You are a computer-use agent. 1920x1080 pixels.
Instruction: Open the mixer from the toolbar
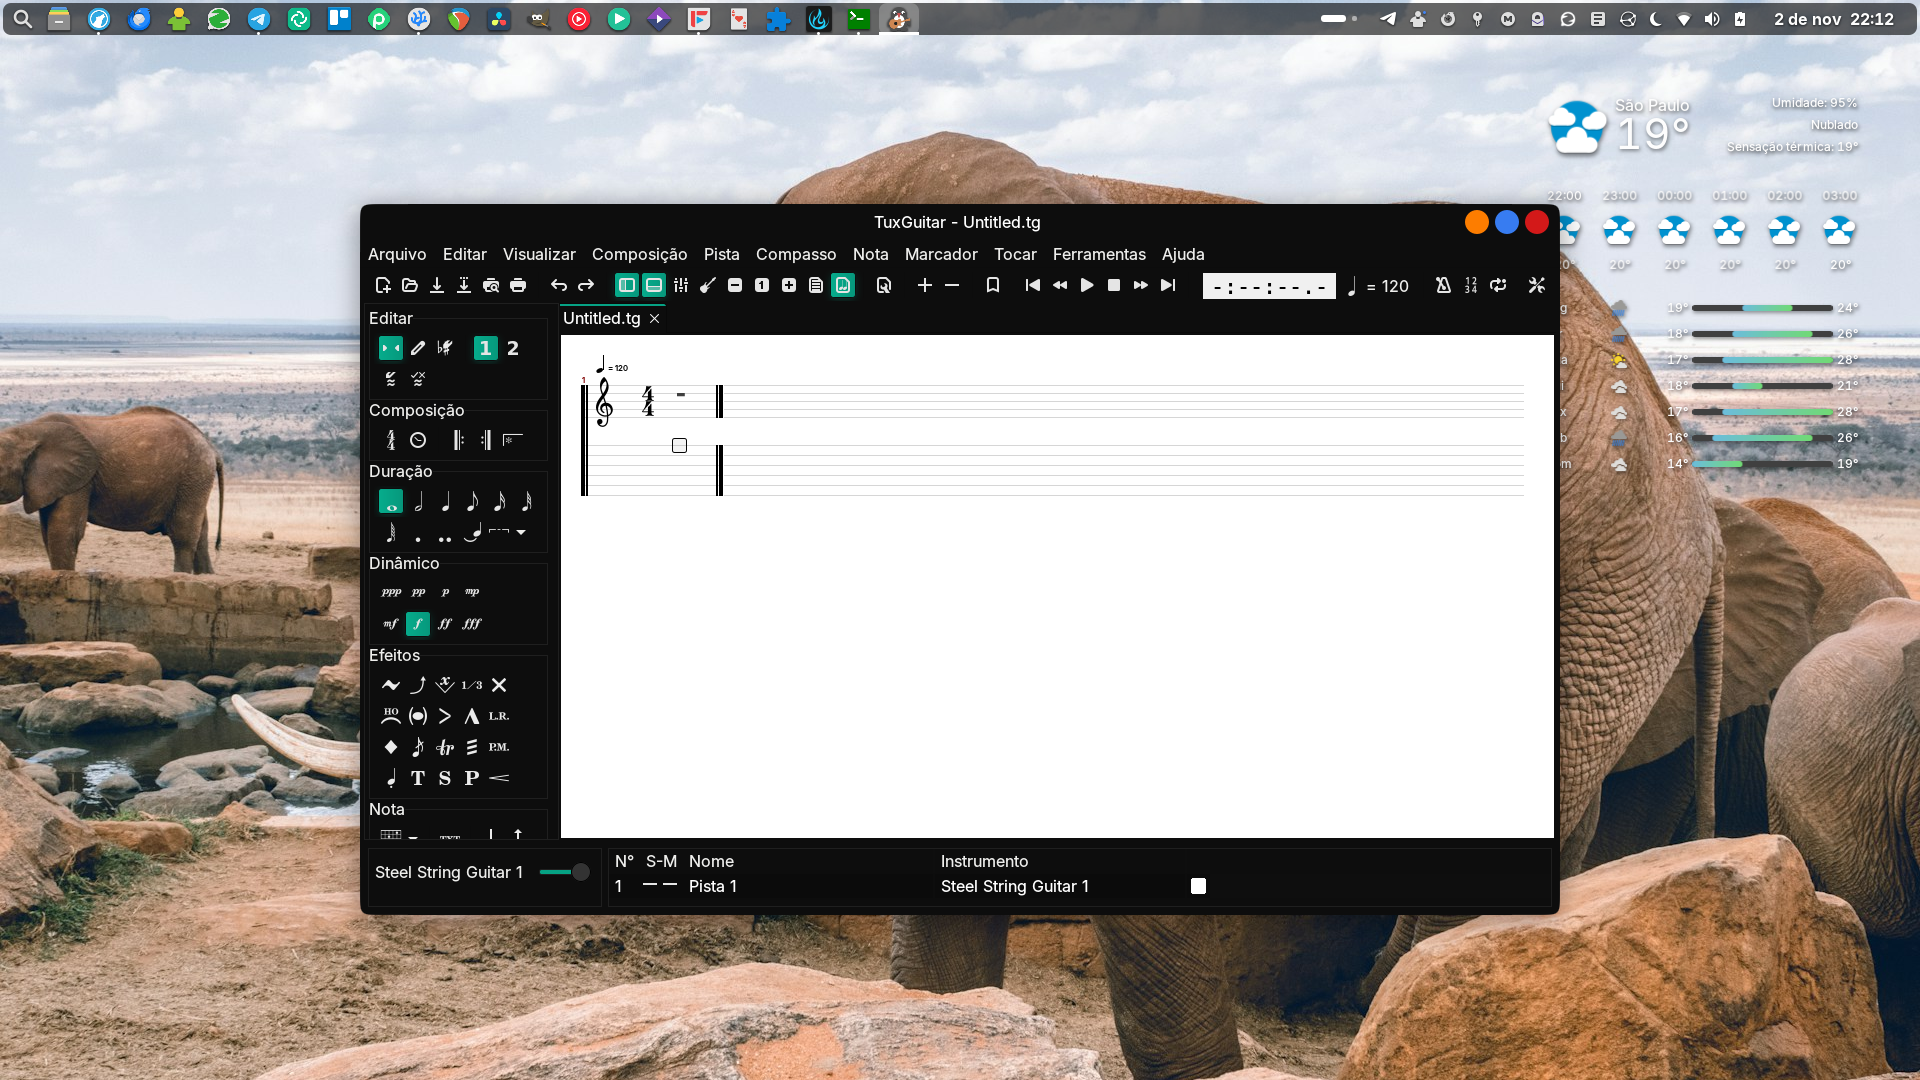tap(681, 286)
